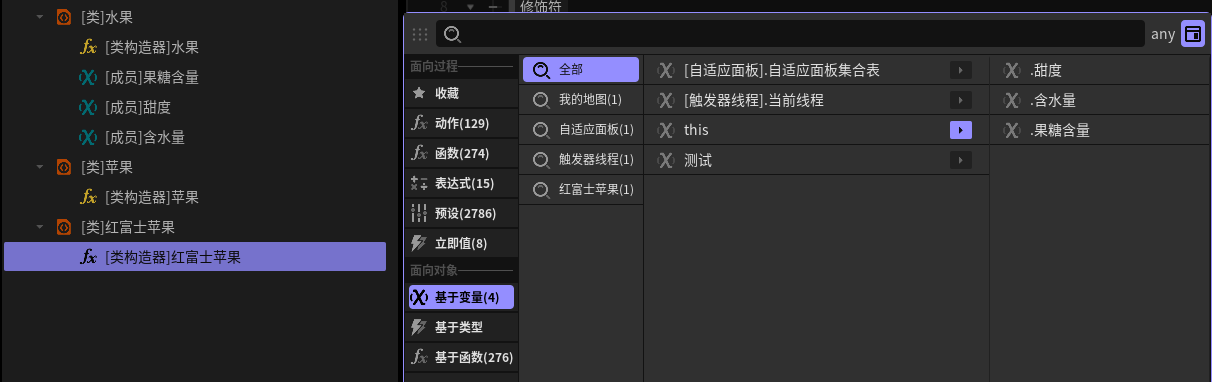Select the 基于变量(4) category
The height and width of the screenshot is (382, 1212).
[x=461, y=297]
